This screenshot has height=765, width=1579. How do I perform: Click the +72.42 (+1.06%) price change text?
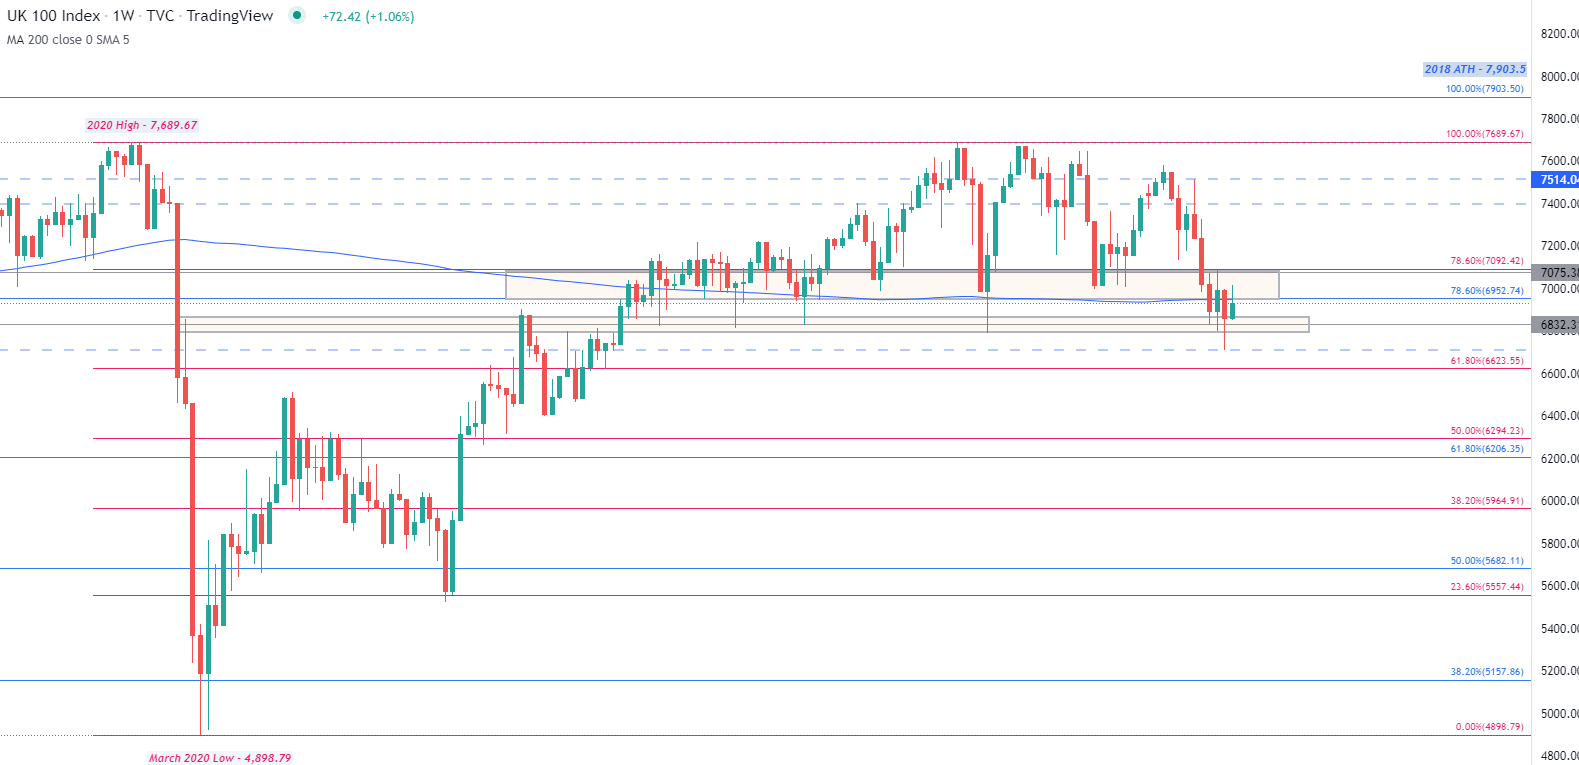368,17
